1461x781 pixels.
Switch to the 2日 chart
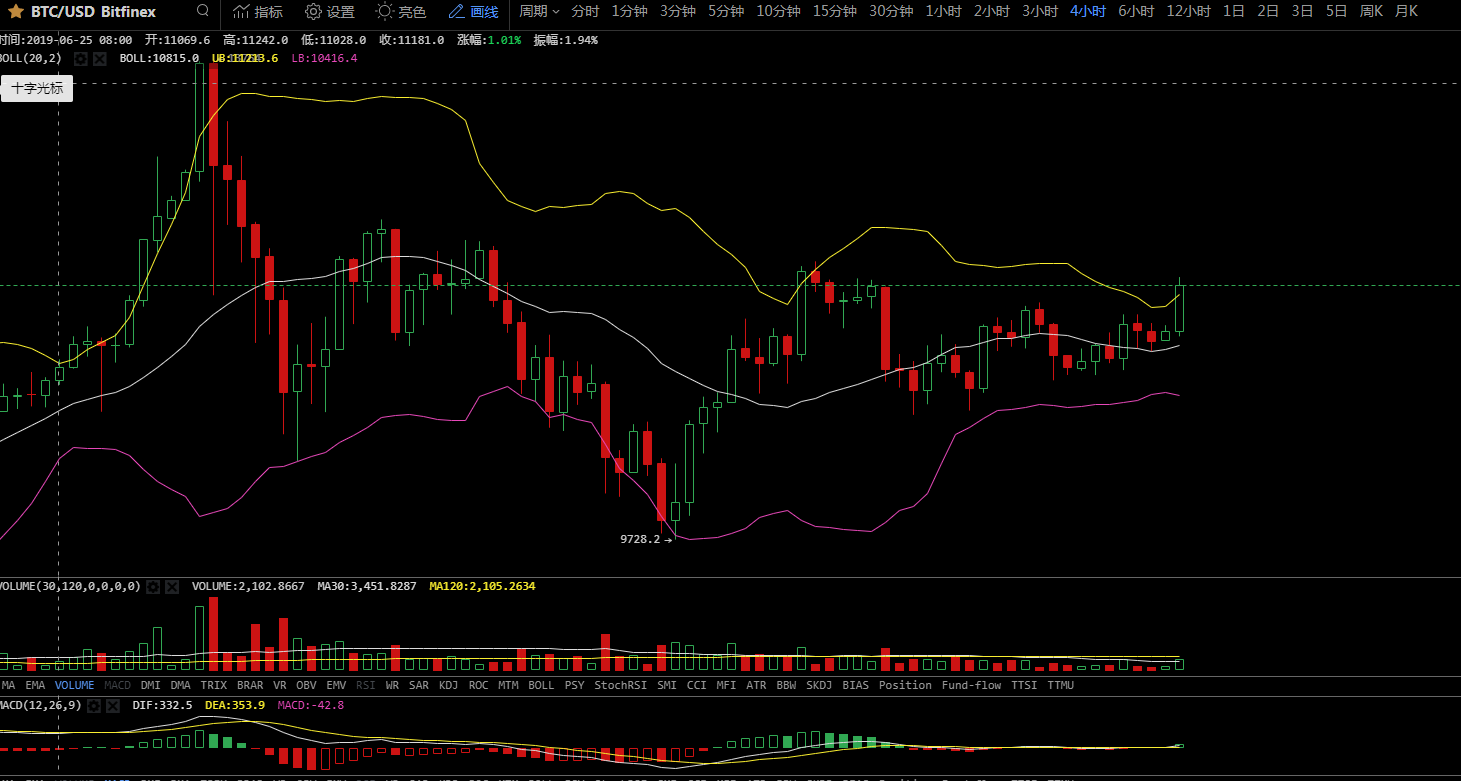[1268, 12]
